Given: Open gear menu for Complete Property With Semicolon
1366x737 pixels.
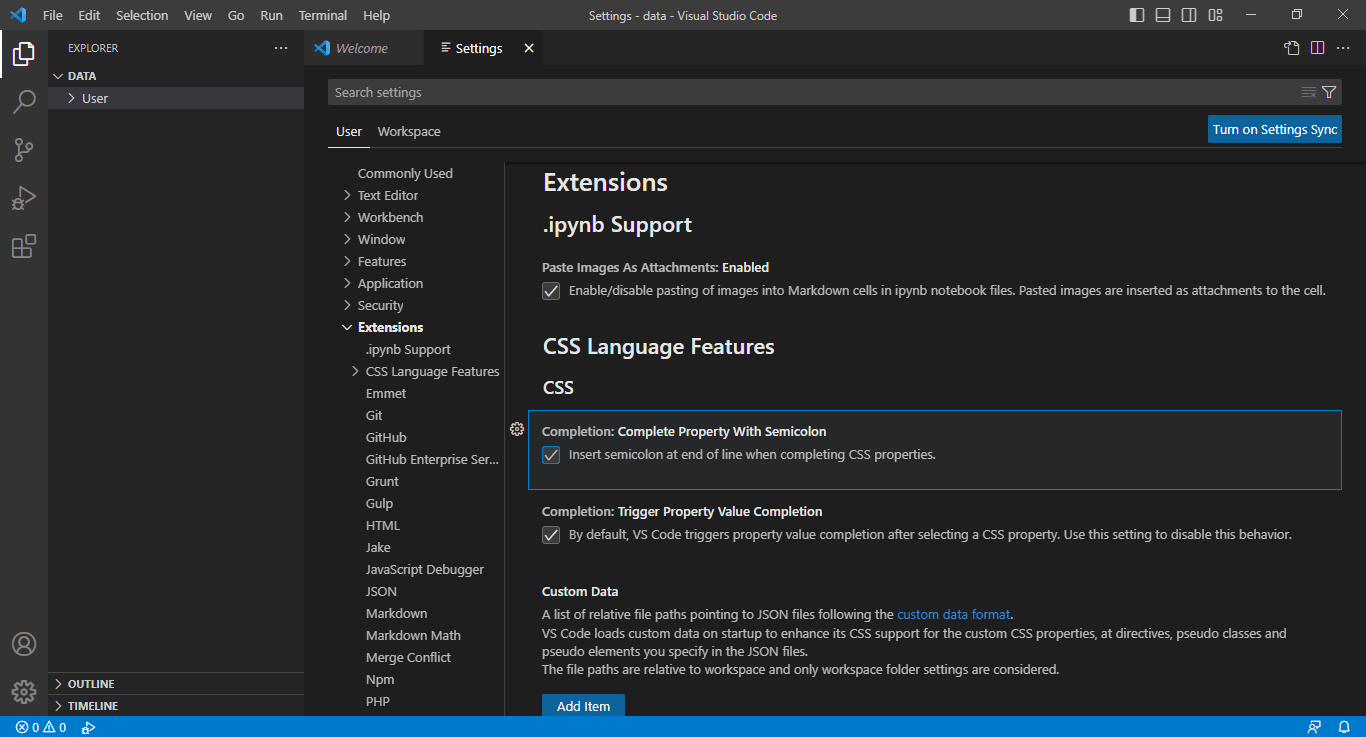Looking at the screenshot, I should tap(517, 429).
